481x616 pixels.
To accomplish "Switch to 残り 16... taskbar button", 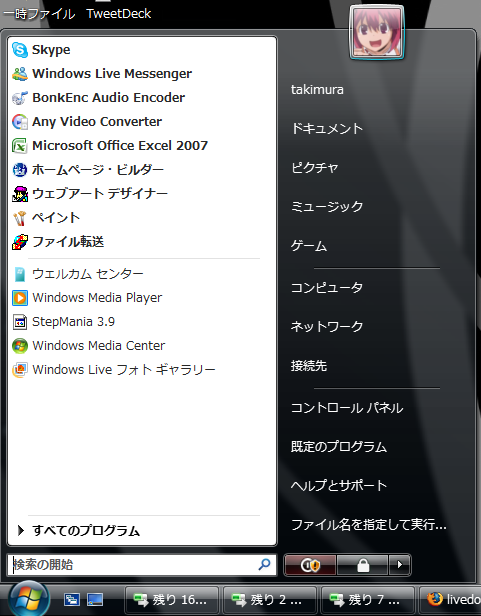I will [171, 600].
